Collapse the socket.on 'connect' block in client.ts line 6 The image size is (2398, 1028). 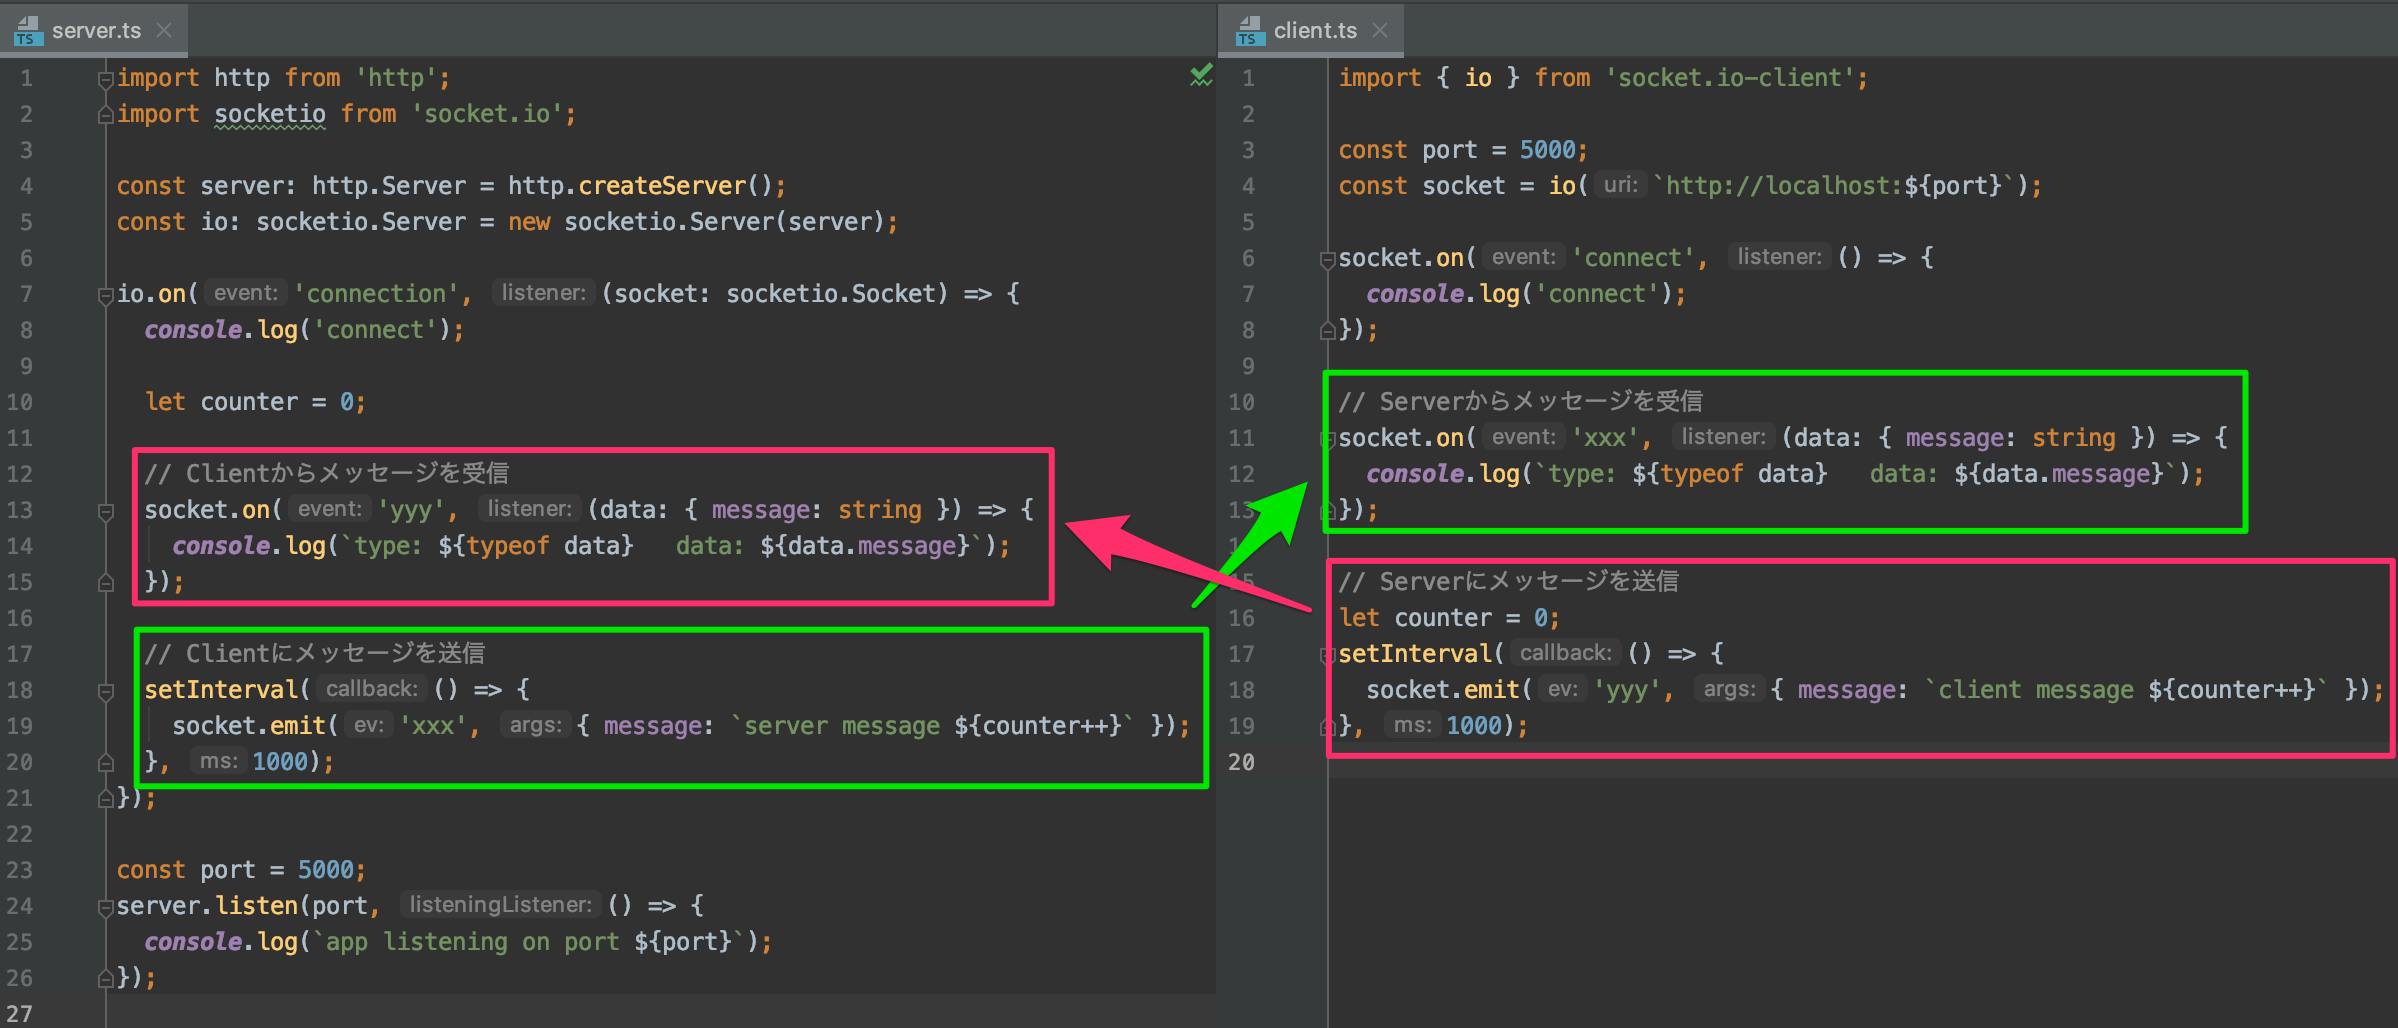click(1327, 259)
